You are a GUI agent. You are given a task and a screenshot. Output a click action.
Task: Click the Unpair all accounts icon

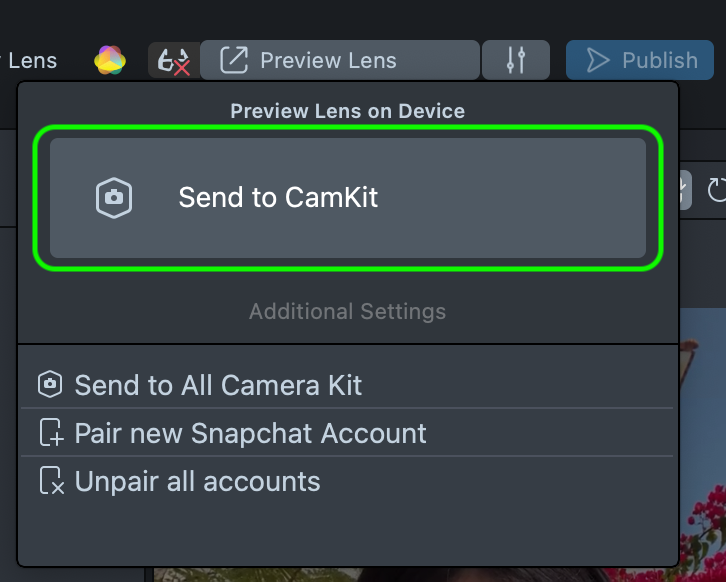point(50,481)
